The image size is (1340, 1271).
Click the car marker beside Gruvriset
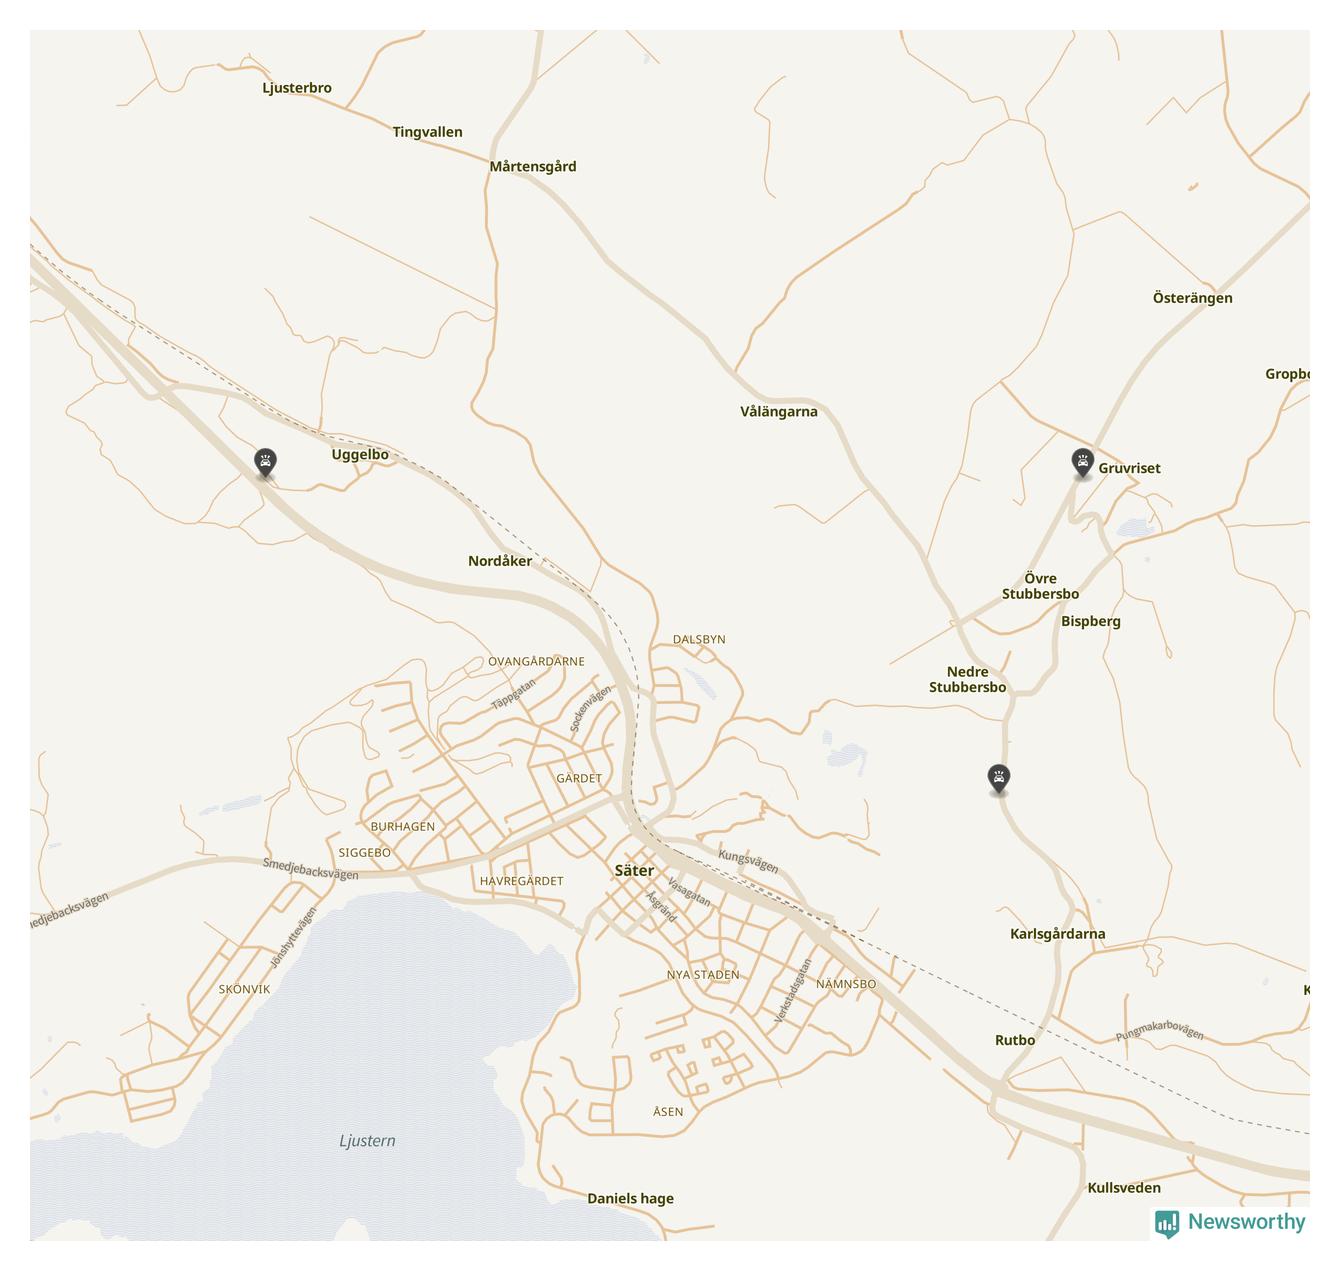pyautogui.click(x=1082, y=462)
